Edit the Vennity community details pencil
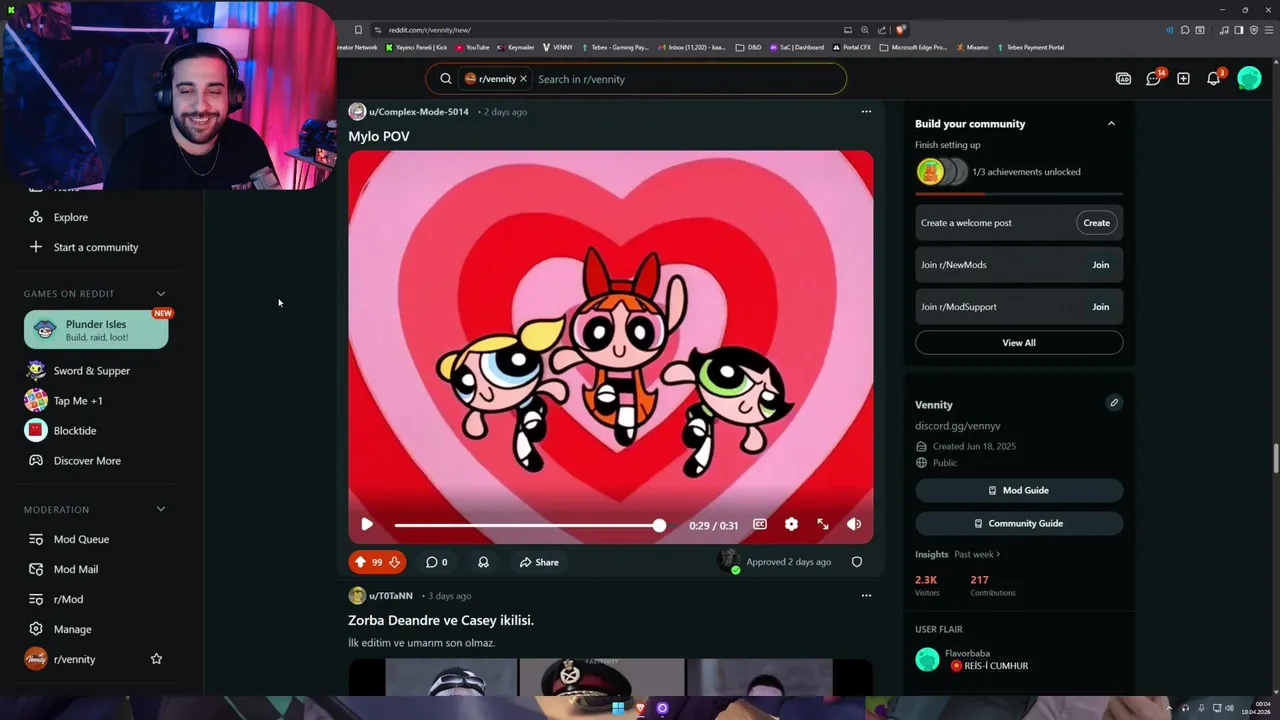The height and width of the screenshot is (720, 1280). point(1114,403)
